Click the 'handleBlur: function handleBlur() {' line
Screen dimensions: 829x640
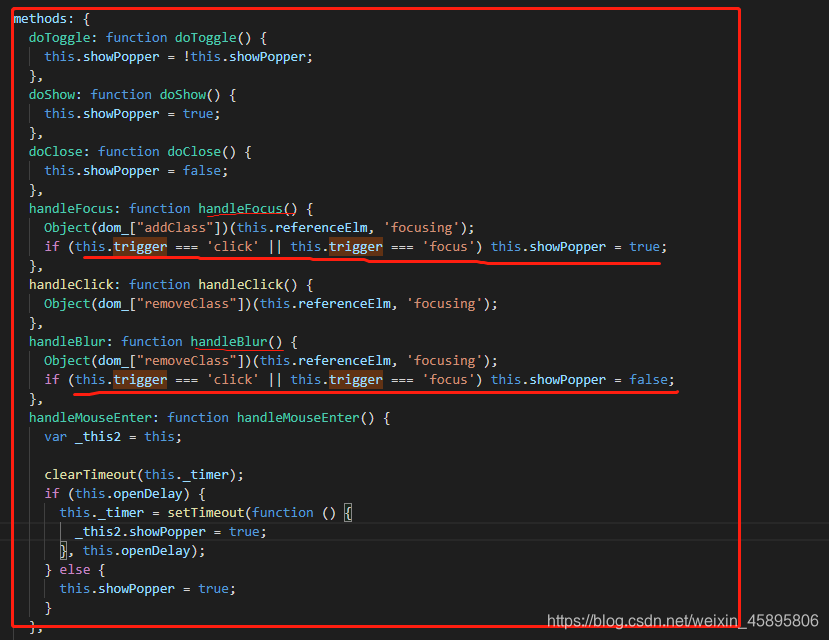click(x=163, y=342)
